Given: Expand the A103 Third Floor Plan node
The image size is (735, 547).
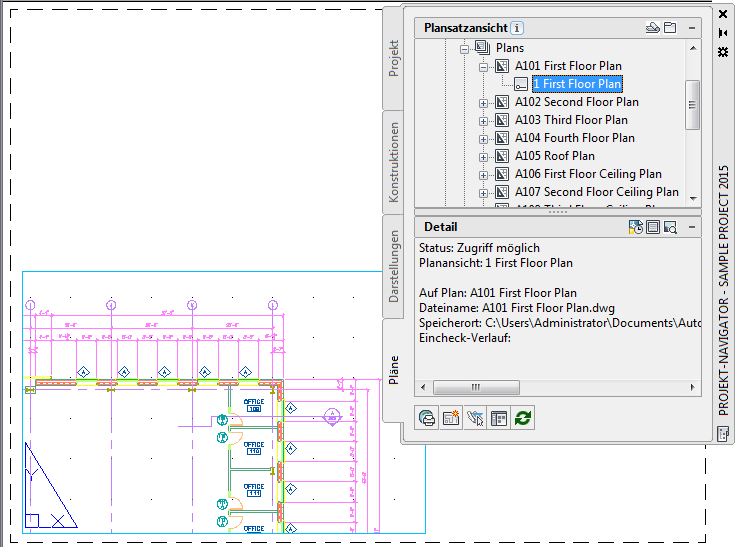Looking at the screenshot, I should pyautogui.click(x=483, y=121).
